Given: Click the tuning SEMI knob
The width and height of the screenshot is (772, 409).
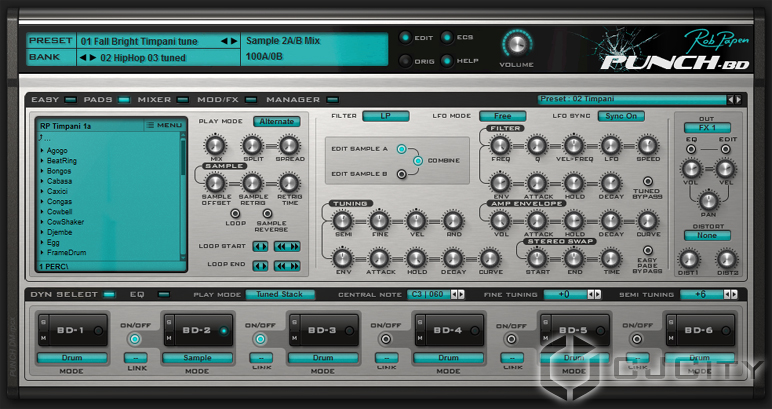Looking at the screenshot, I should click(x=343, y=220).
